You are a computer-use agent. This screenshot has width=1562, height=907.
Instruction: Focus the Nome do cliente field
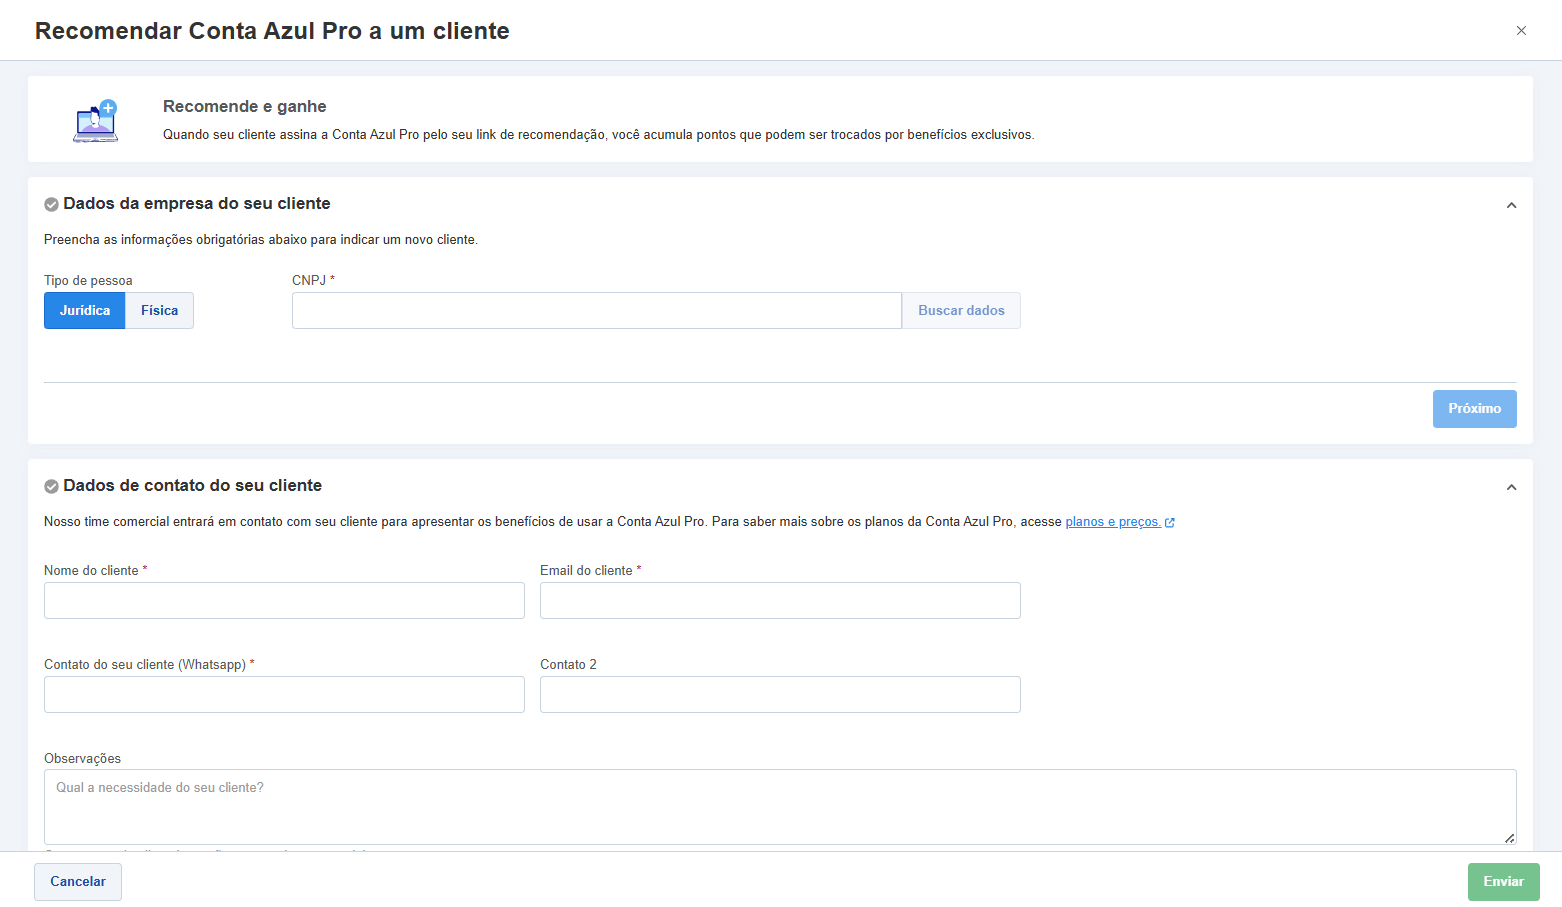pos(284,601)
